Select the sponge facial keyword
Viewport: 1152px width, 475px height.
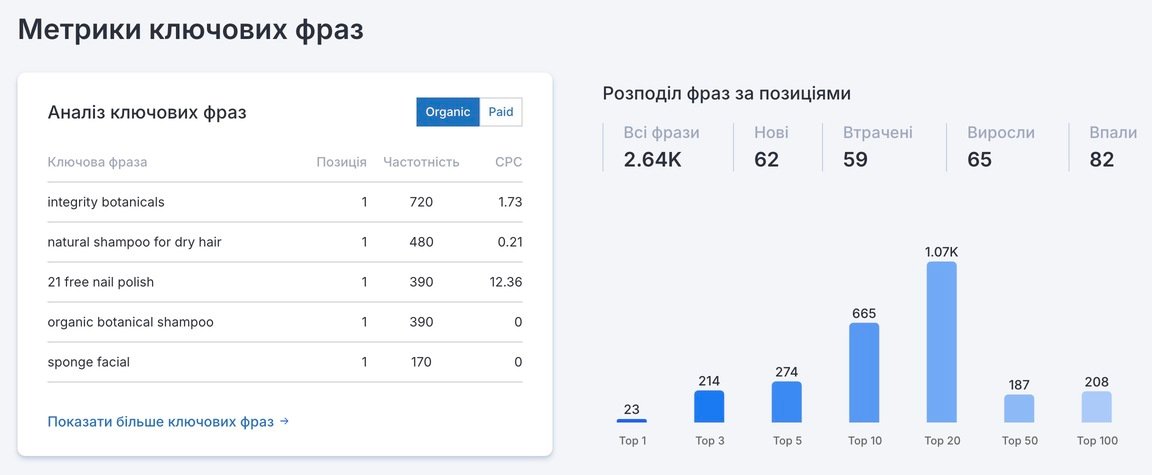89,362
